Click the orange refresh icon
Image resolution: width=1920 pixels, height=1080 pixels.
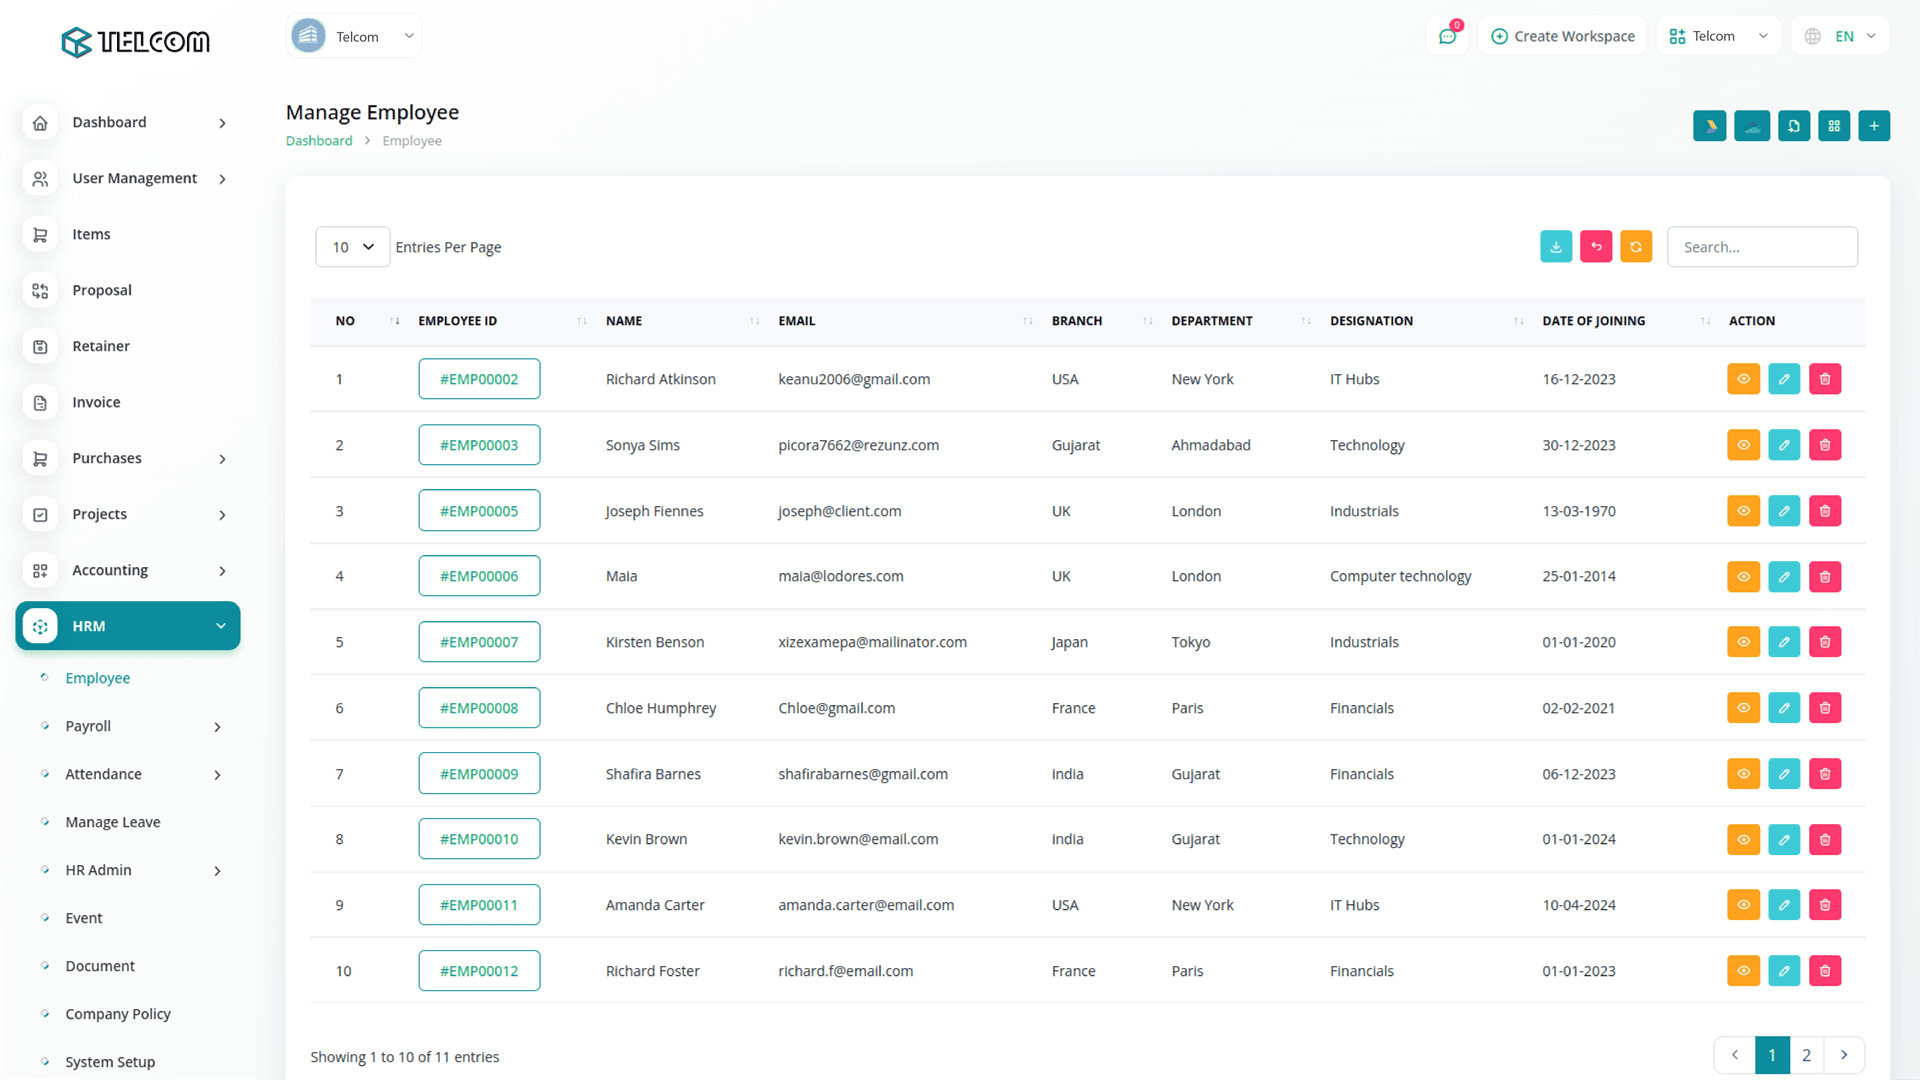point(1636,247)
